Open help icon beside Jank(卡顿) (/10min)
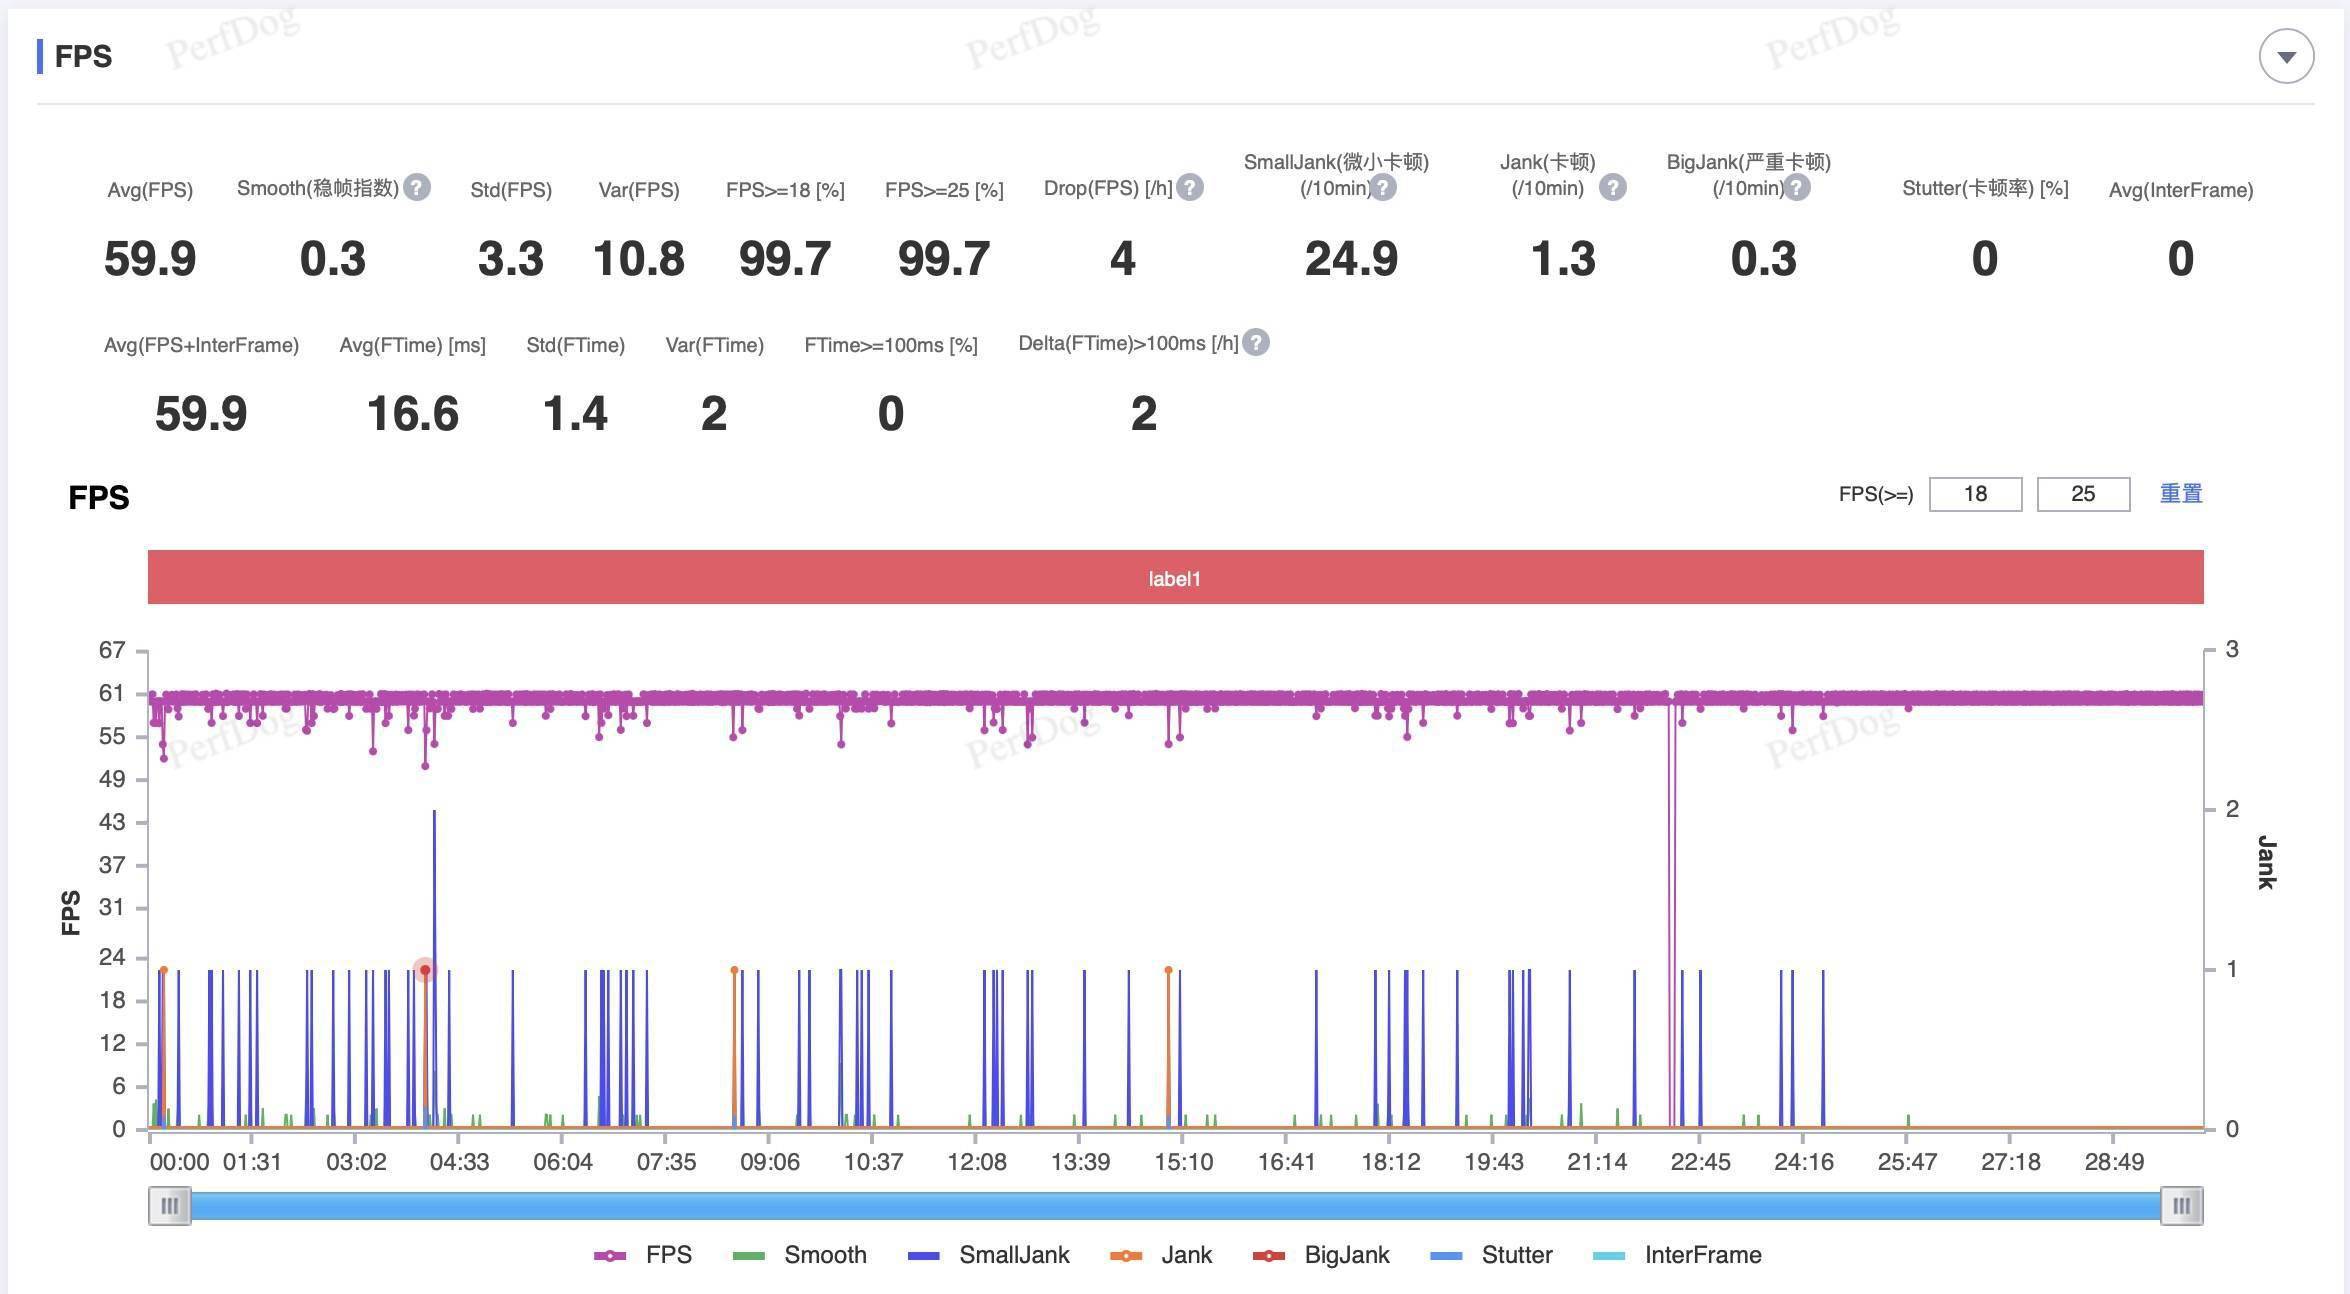The width and height of the screenshot is (2350, 1294). click(1612, 187)
